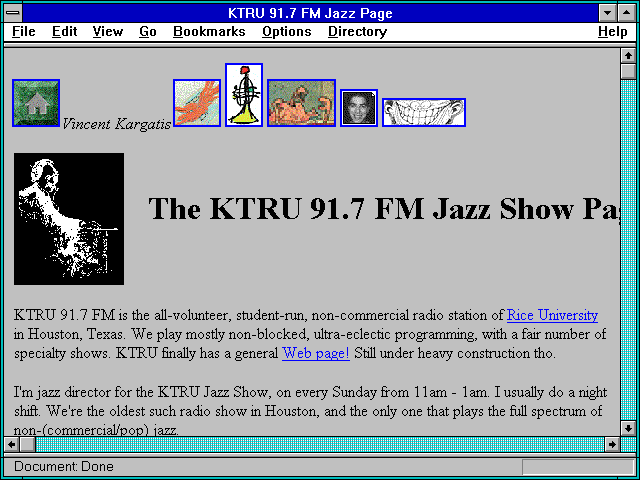Click the title bar text KTRU 91.7 FM Jazz Page
Screen dimensions: 640x480
pos(310,13)
